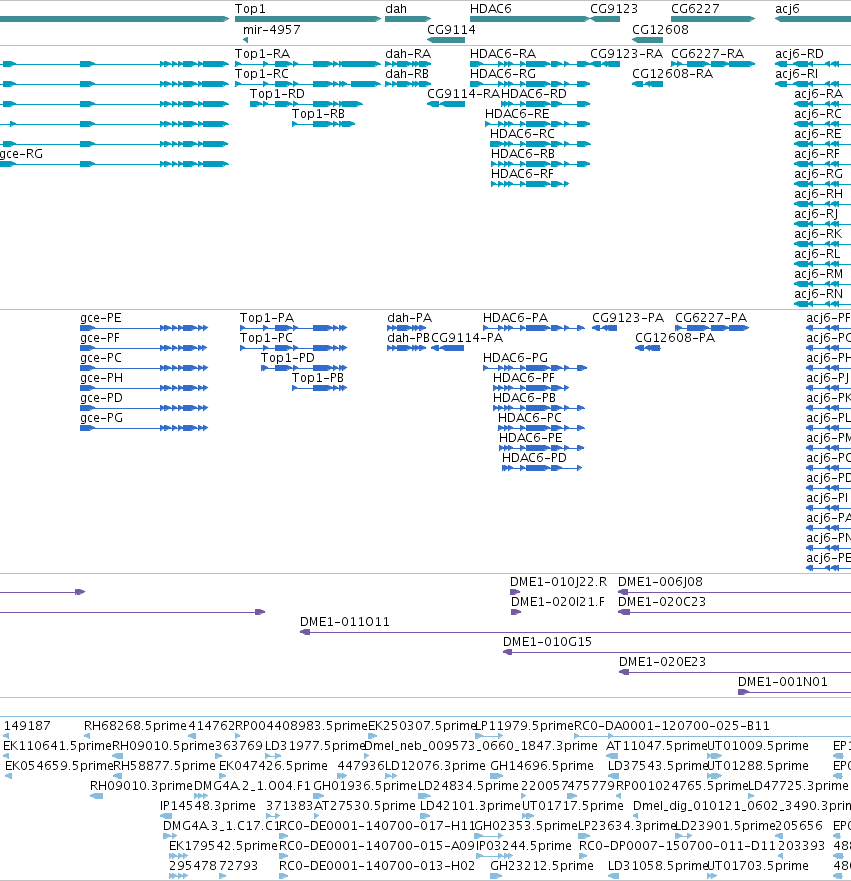Select protein gce-PH
Viewport: 851px width, 881px height.
click(x=144, y=388)
